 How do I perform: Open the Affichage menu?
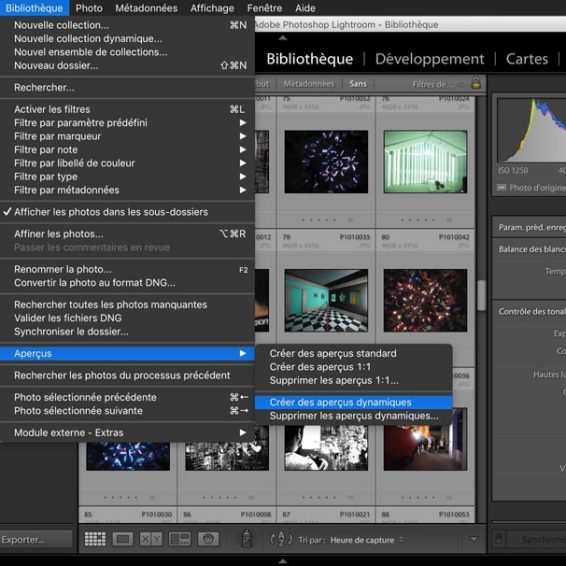pyautogui.click(x=212, y=8)
